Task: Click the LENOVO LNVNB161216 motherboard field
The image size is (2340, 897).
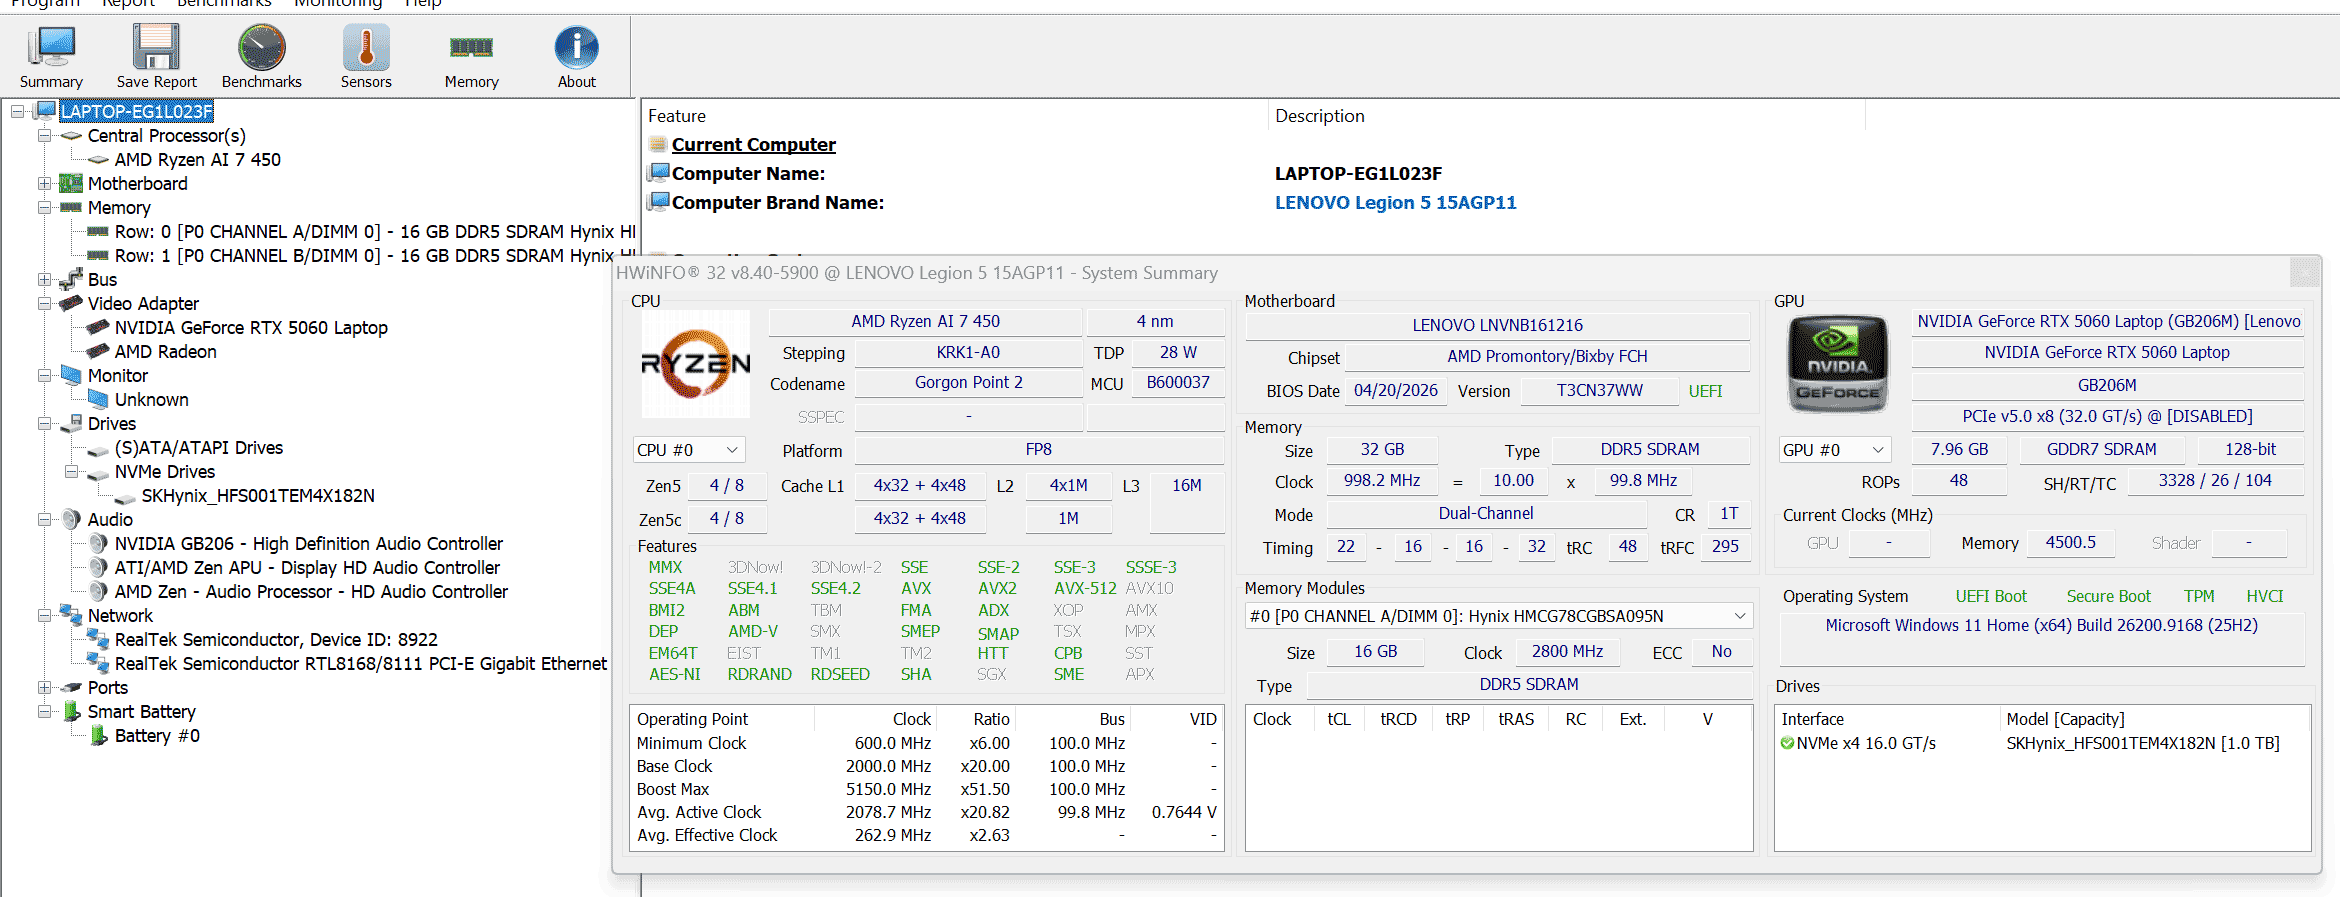Action: point(1497,325)
